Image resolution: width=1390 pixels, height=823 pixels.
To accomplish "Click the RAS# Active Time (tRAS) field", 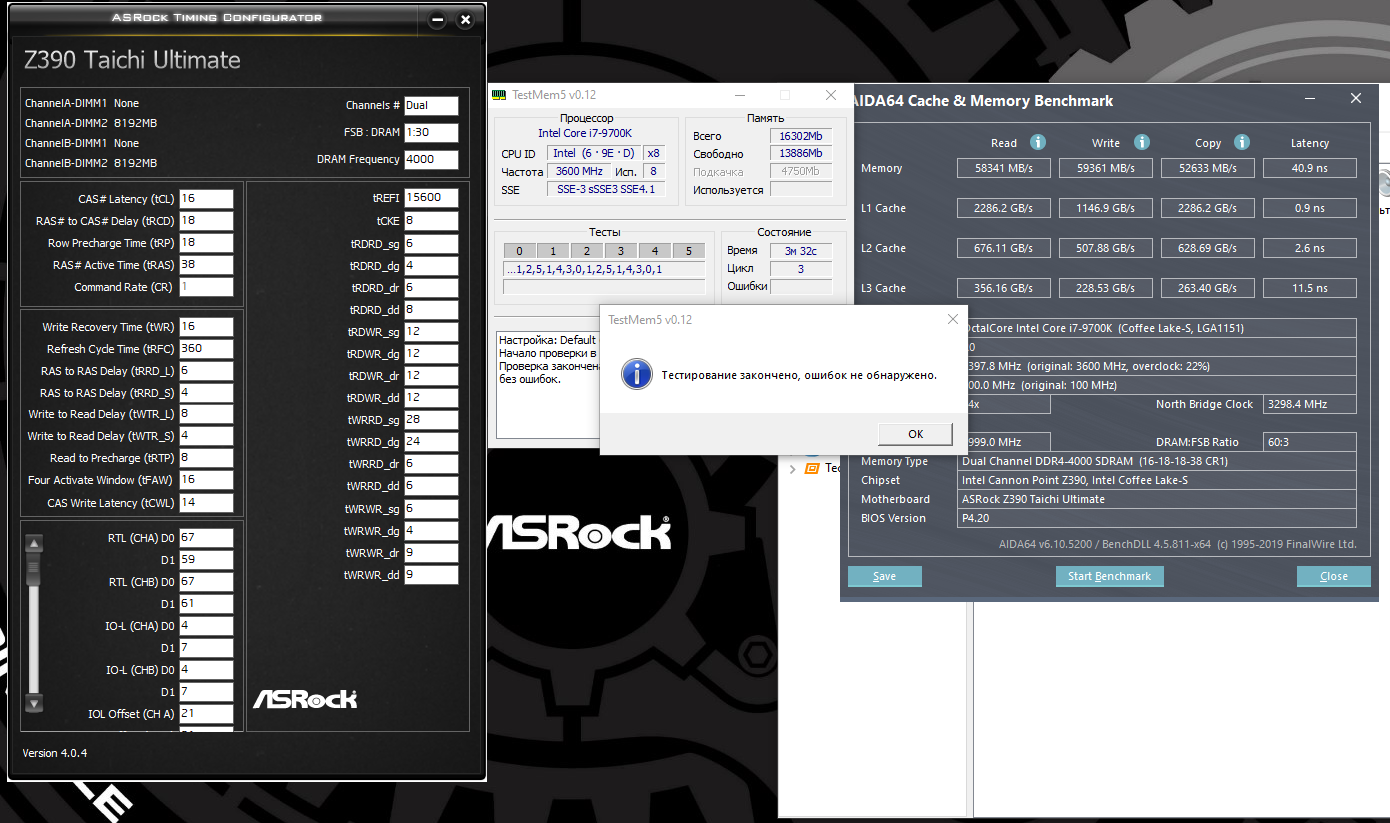I will click(206, 265).
